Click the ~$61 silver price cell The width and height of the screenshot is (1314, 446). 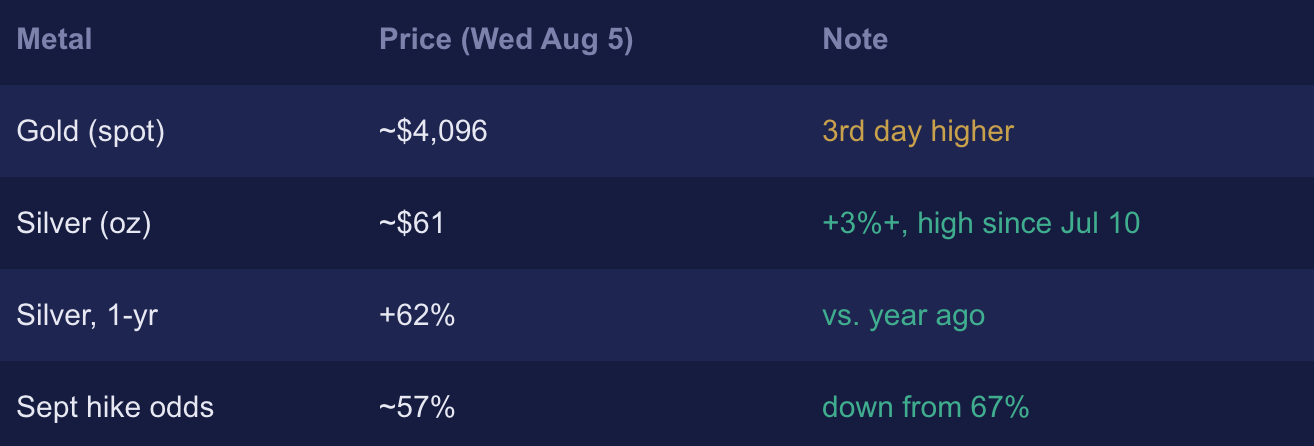click(x=411, y=224)
